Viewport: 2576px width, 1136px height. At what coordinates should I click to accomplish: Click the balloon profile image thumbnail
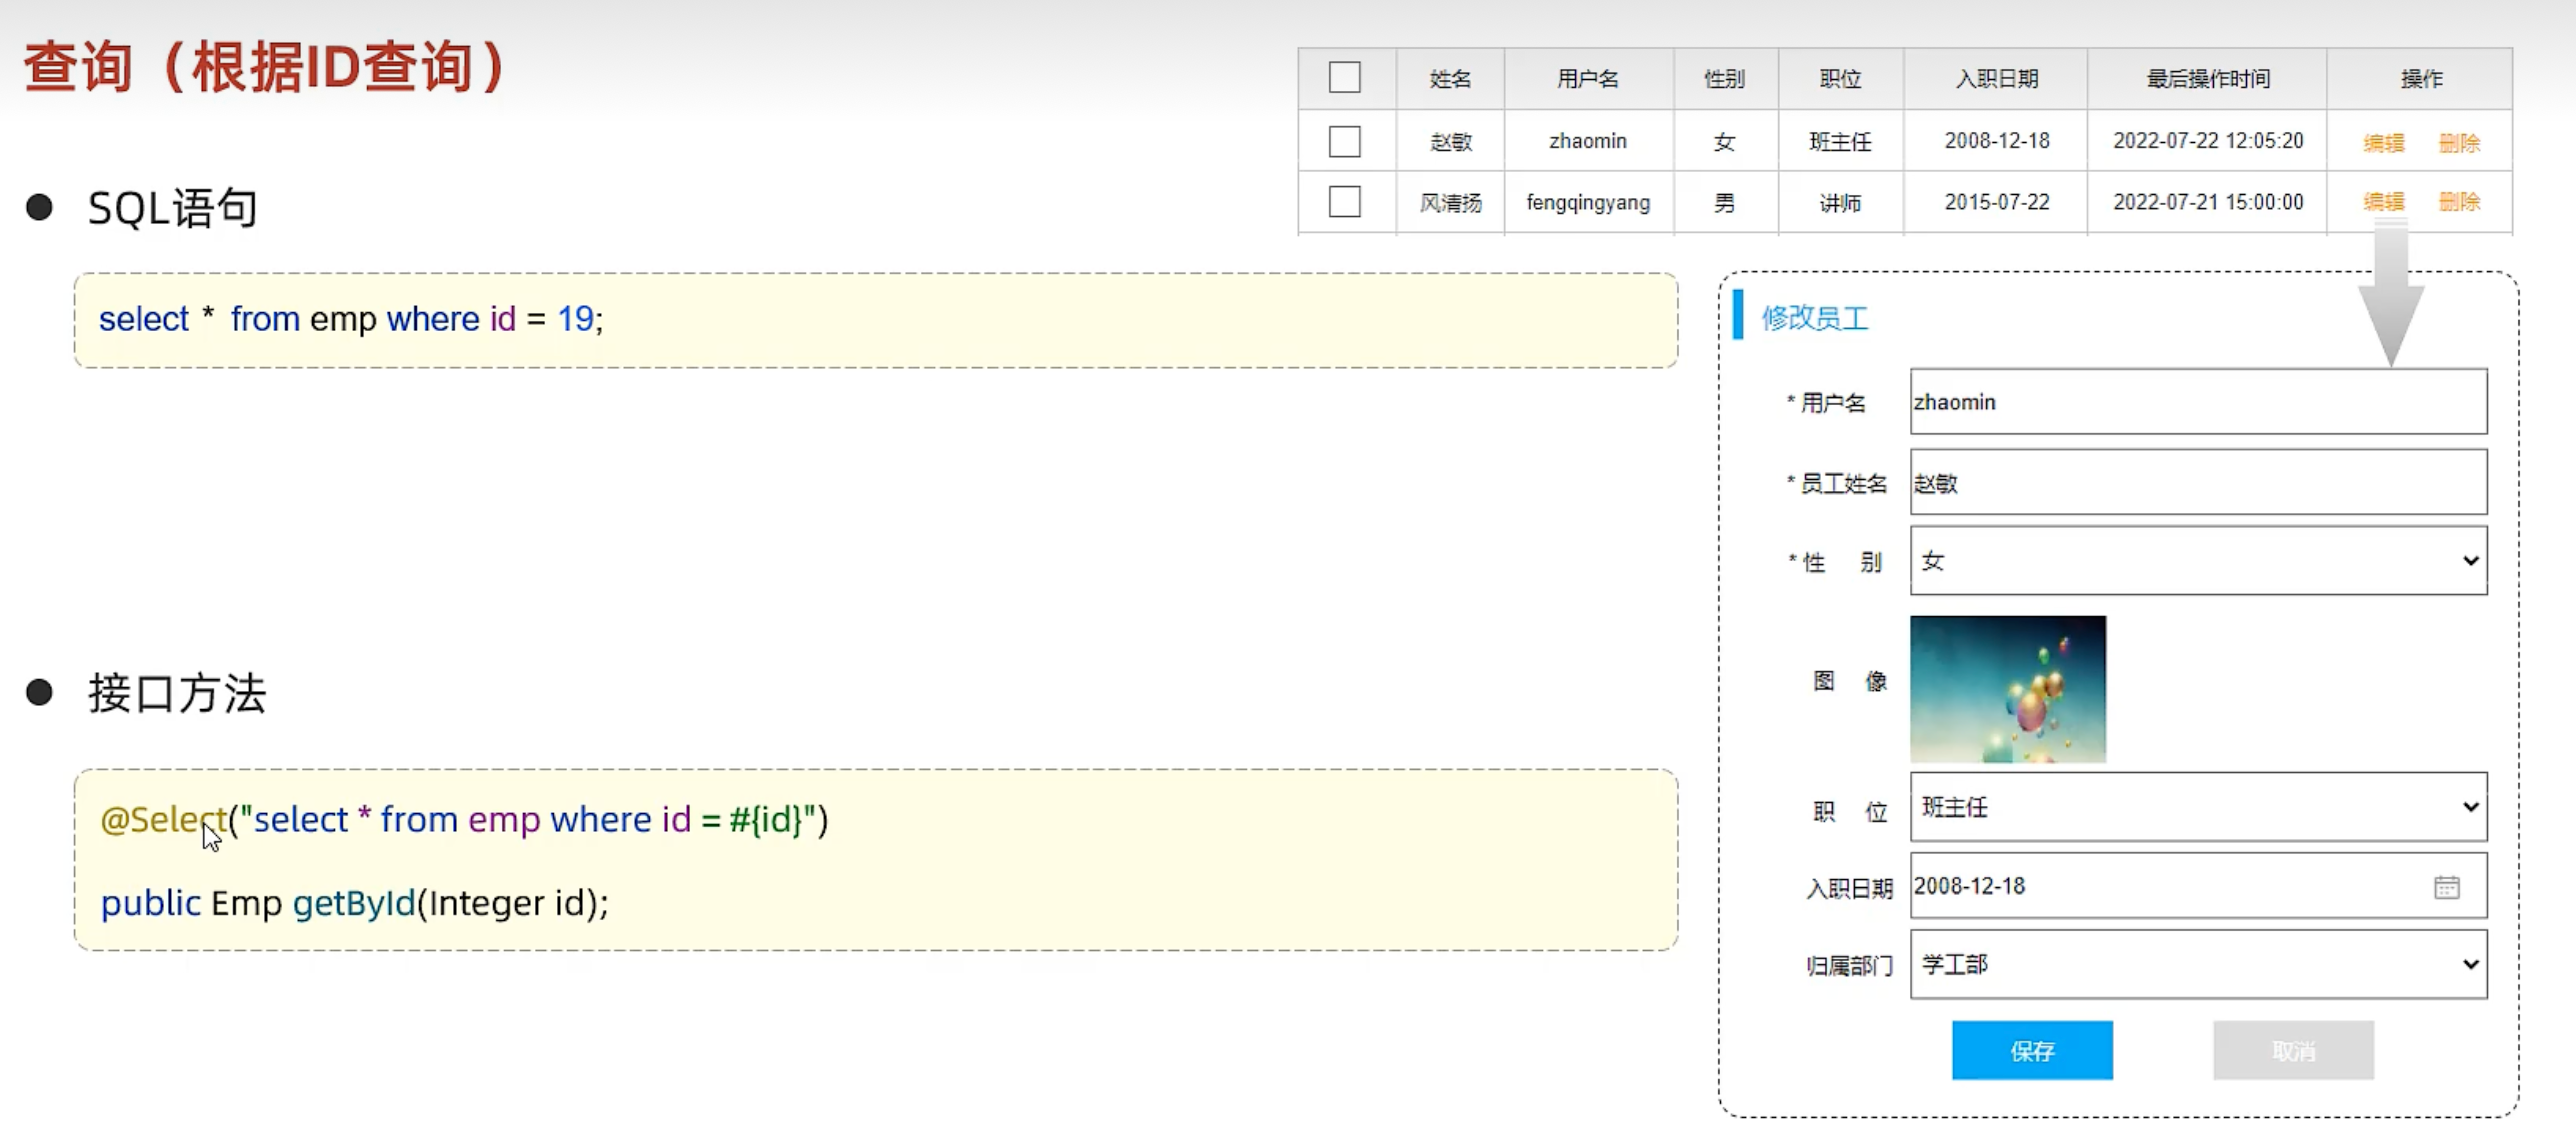point(2007,689)
